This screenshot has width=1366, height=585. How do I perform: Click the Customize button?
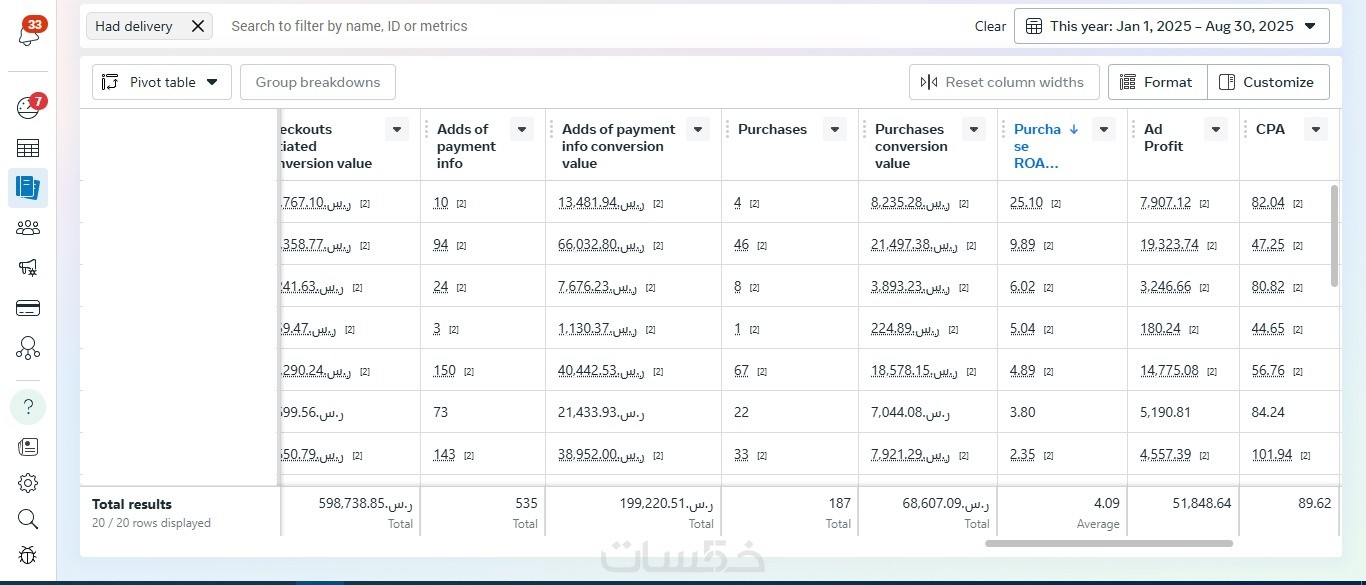(x=1267, y=82)
